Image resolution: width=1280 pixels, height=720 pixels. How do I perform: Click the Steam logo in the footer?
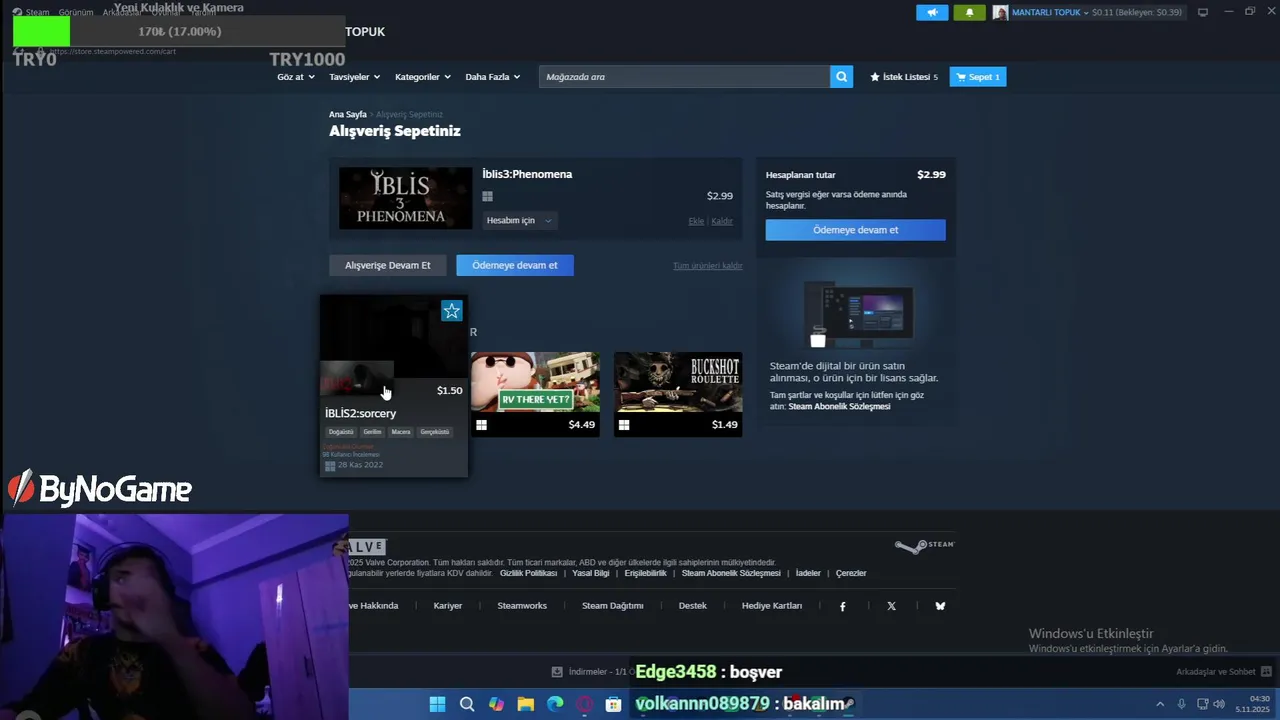pyautogui.click(x=924, y=546)
